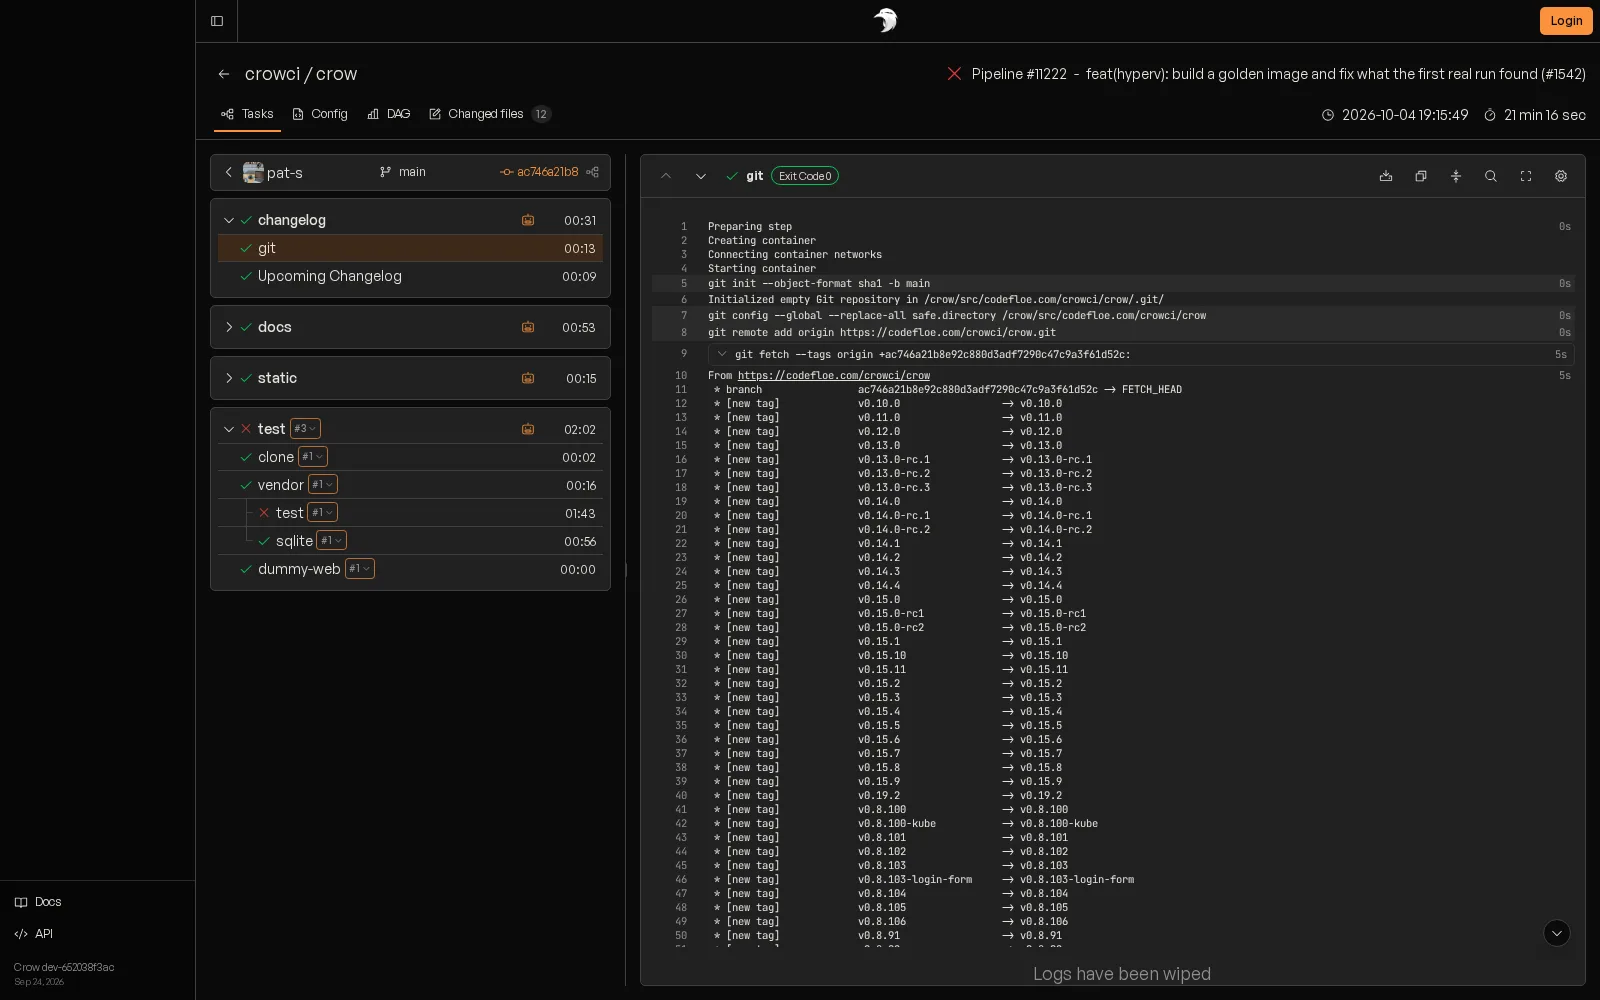Select the sqlite step

[x=426, y=541]
